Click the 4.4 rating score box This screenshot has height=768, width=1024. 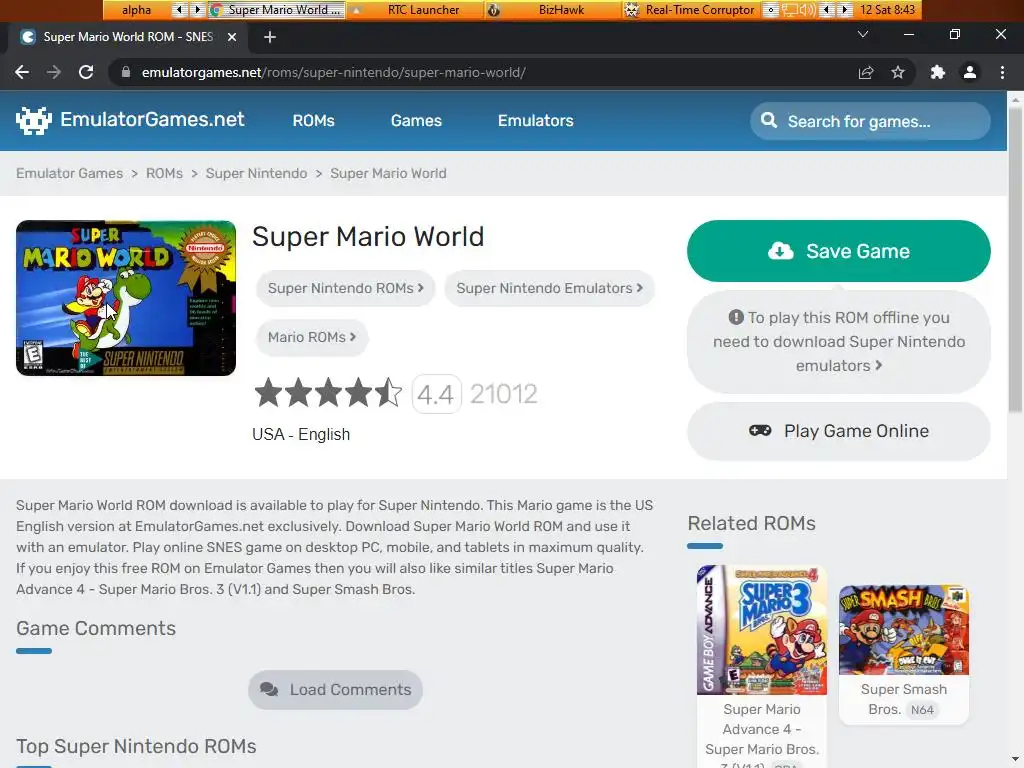436,394
